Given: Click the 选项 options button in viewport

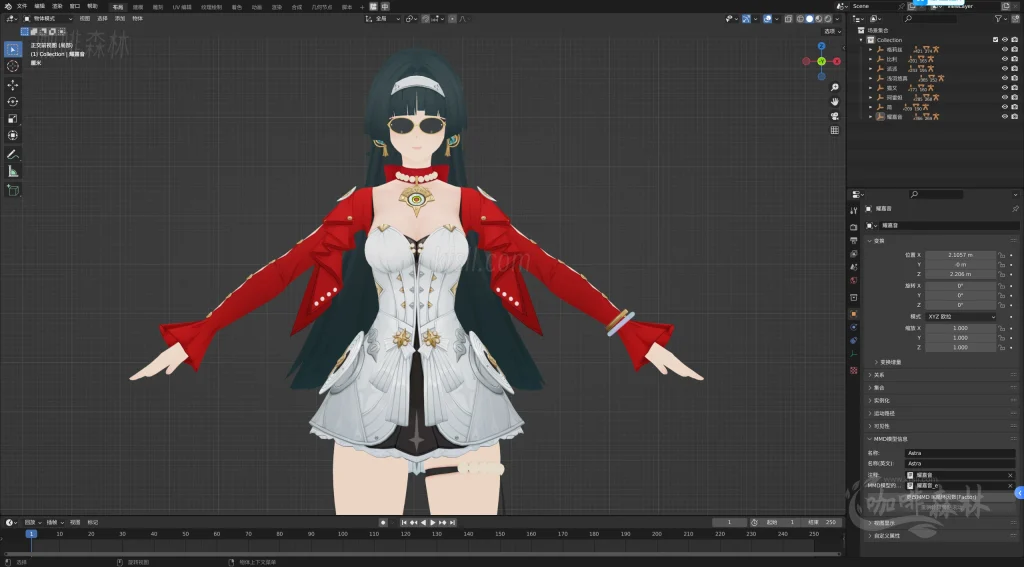Looking at the screenshot, I should point(830,31).
